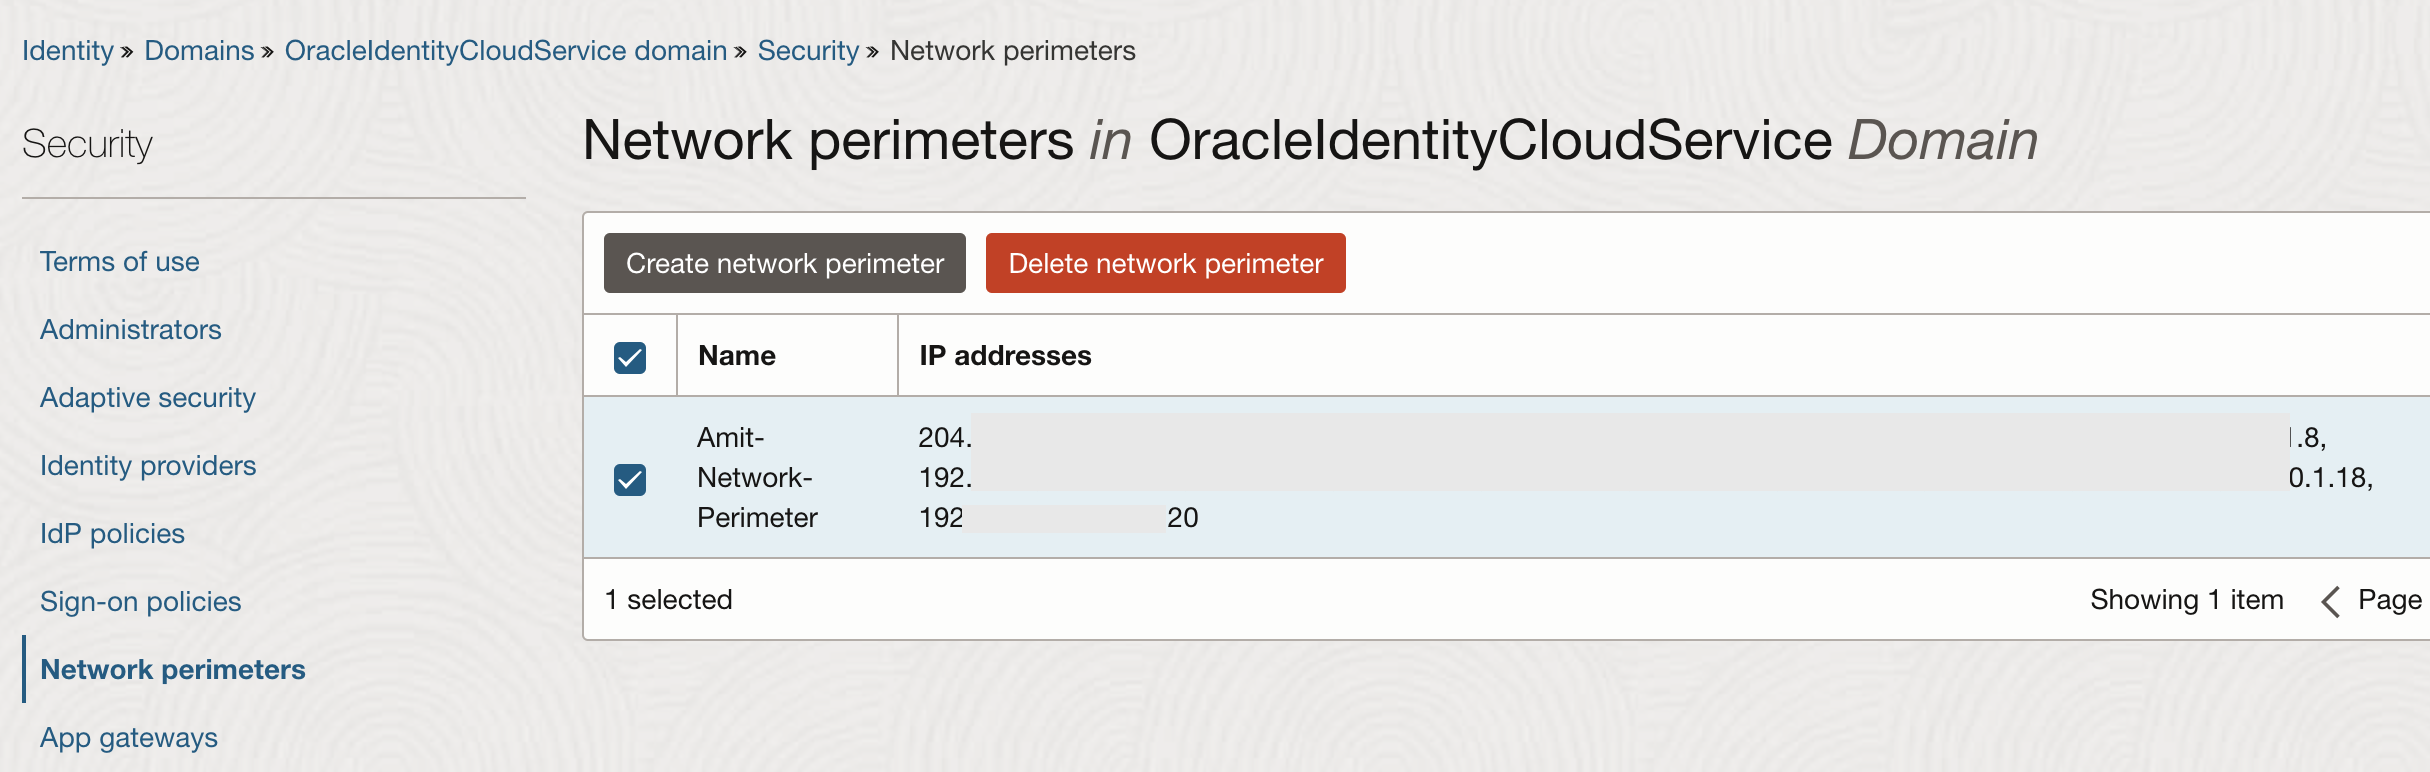Navigate to Domains breadcrumb

(x=199, y=51)
